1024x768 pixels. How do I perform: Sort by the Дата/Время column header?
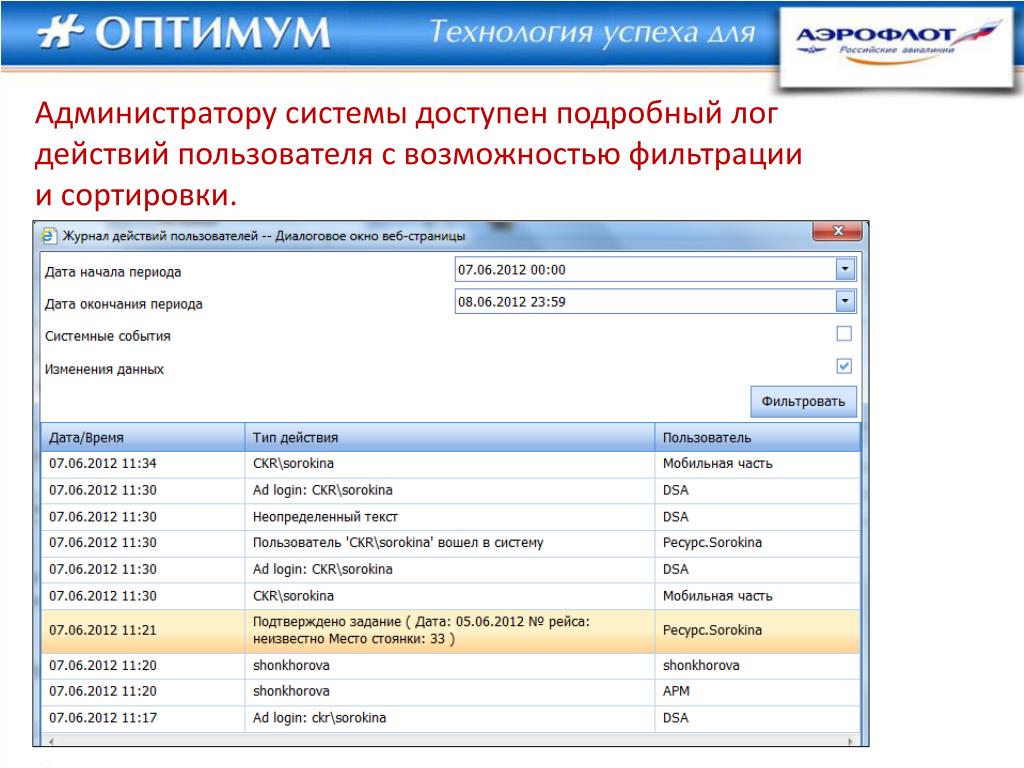142,437
